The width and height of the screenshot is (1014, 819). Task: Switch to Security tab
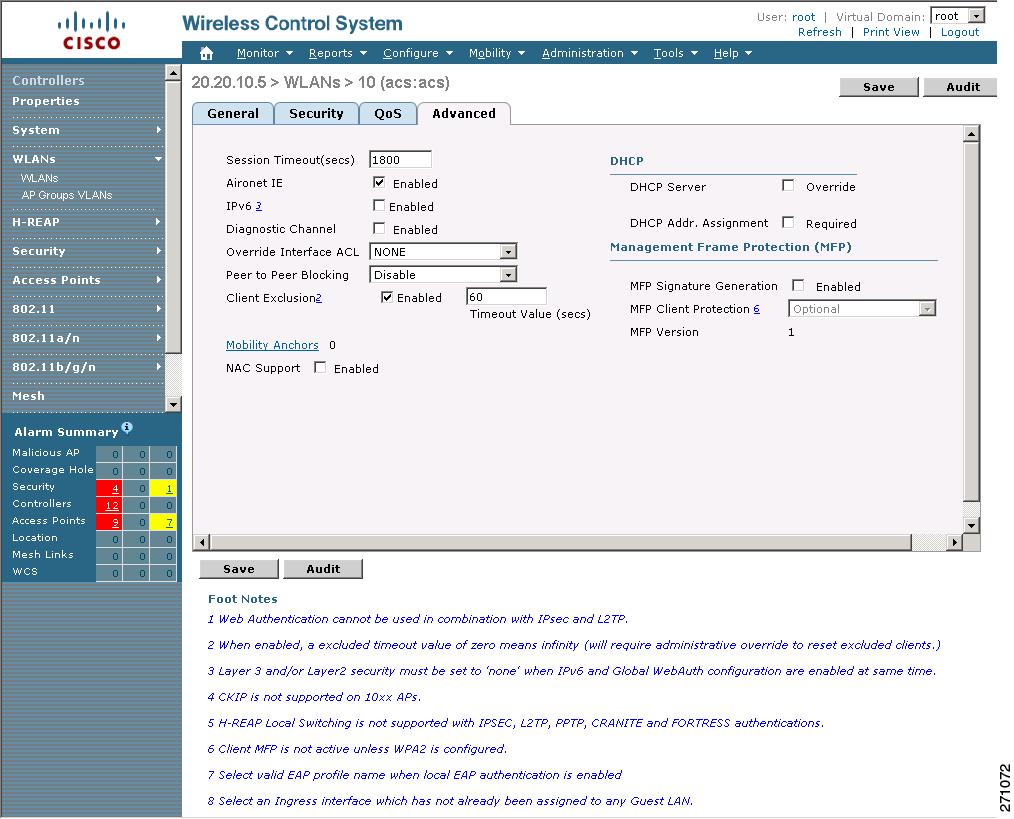click(316, 113)
